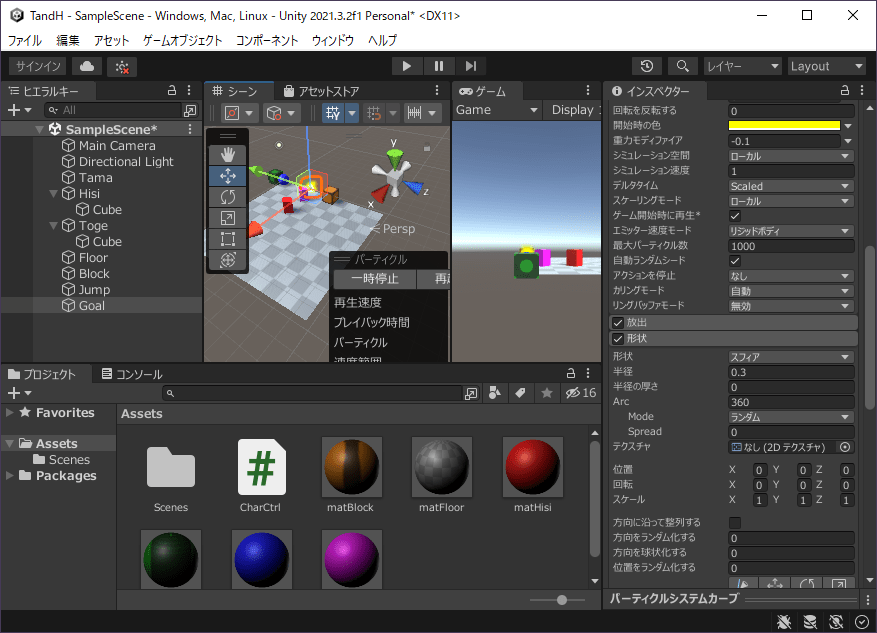Collapse the Hisi object in hierarchy

[x=54, y=194]
